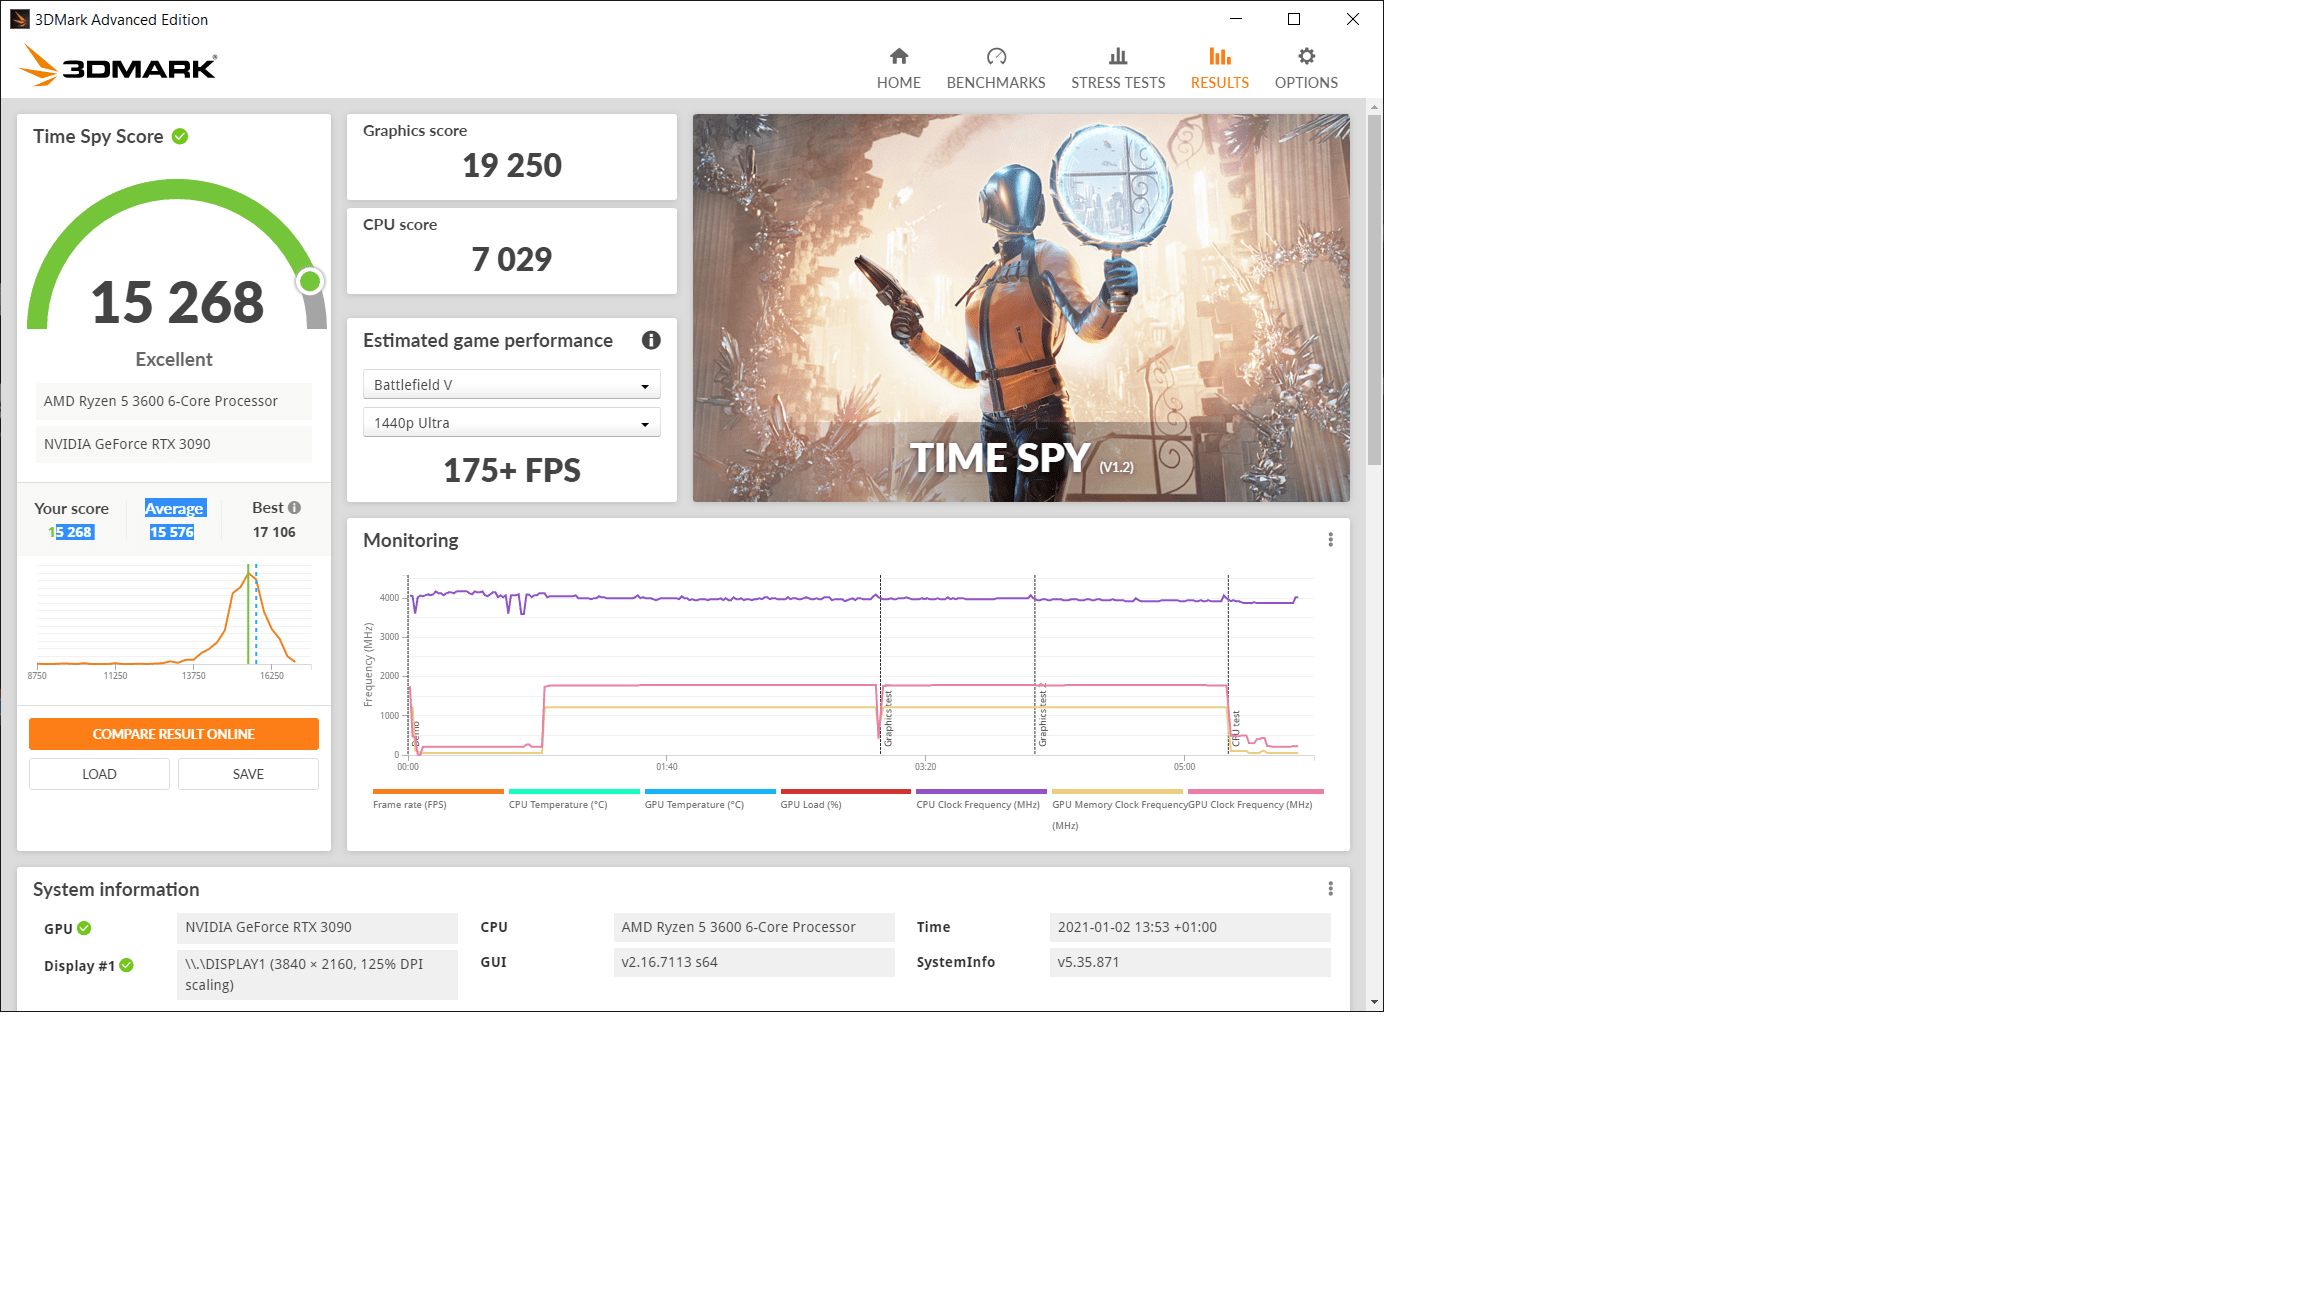Image resolution: width=2304 pixels, height=1296 pixels.
Task: Click SystemInfo version v5.35.871
Action: click(x=1190, y=962)
